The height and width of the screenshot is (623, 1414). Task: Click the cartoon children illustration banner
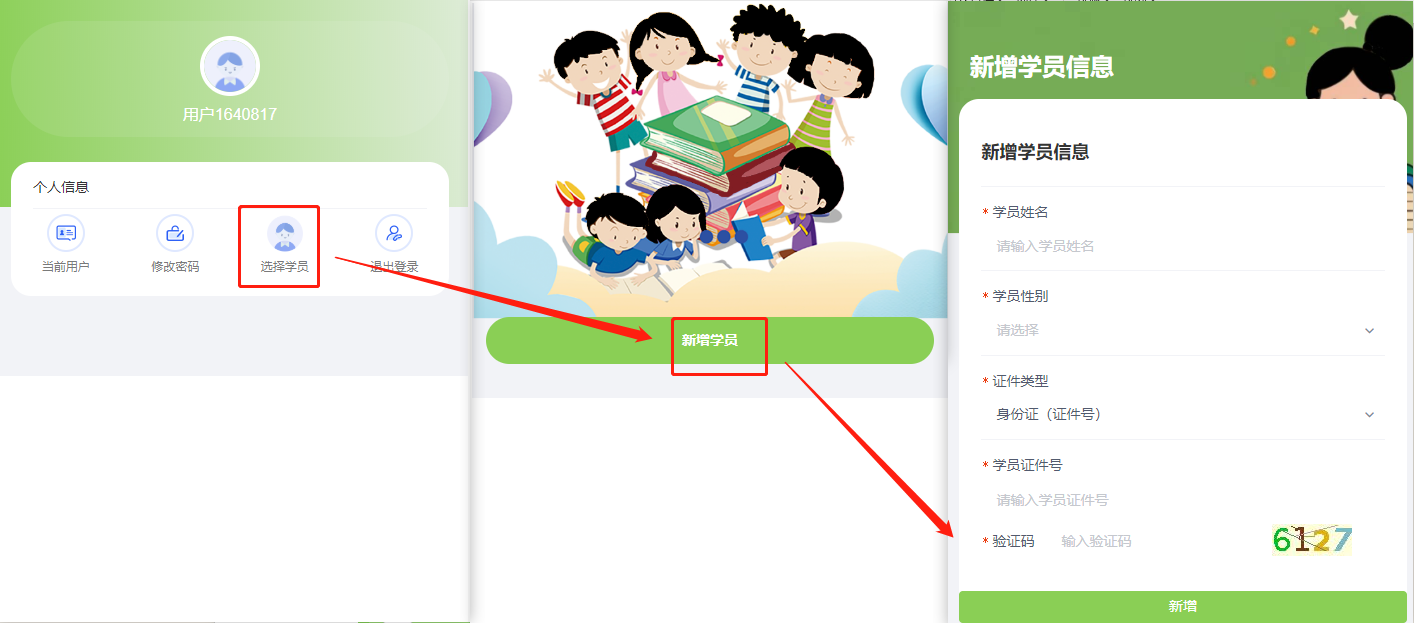point(709,159)
